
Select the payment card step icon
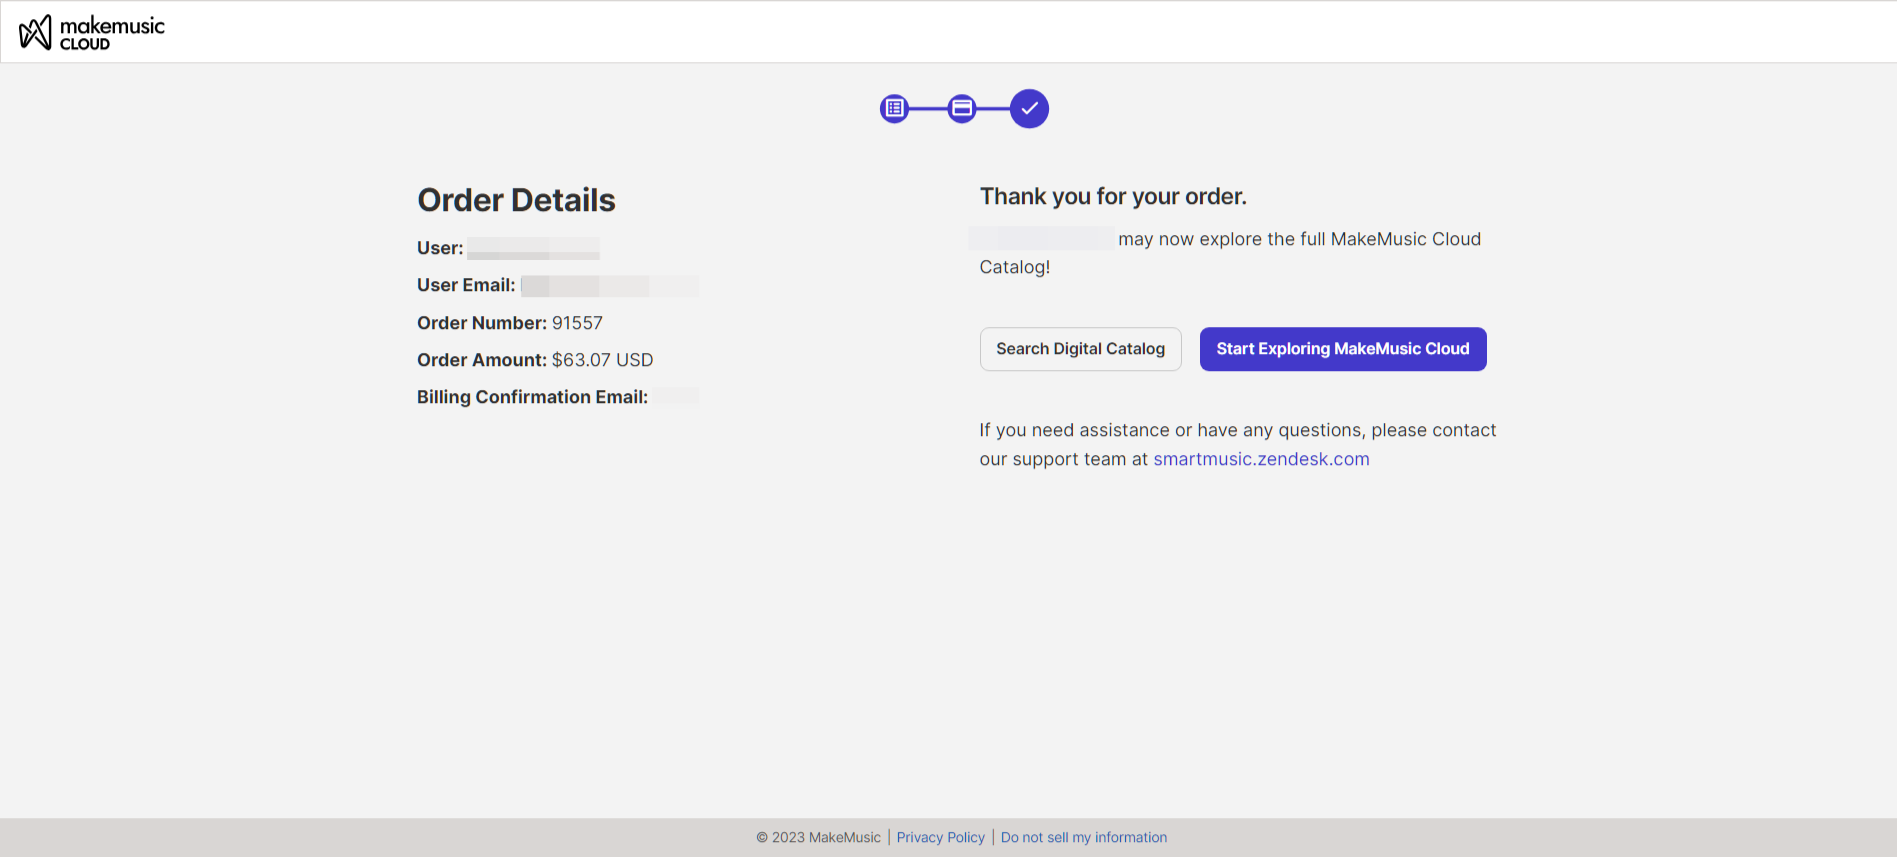(962, 108)
